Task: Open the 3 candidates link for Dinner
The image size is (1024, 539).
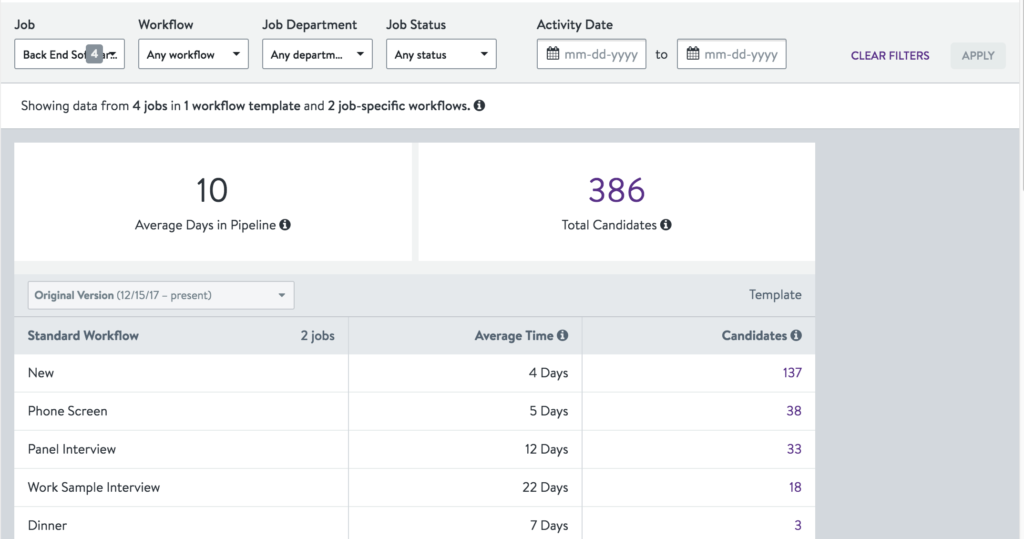Action: [797, 525]
